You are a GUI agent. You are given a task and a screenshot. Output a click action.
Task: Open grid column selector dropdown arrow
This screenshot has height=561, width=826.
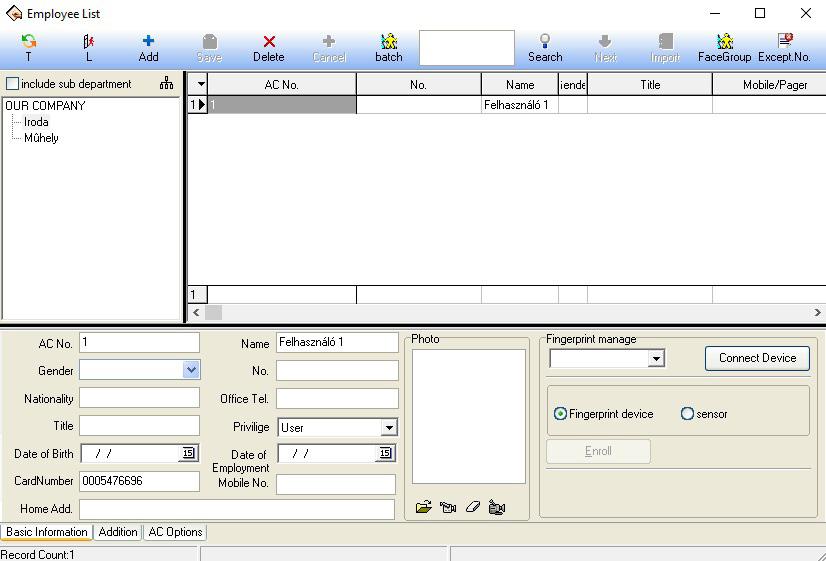(201, 84)
